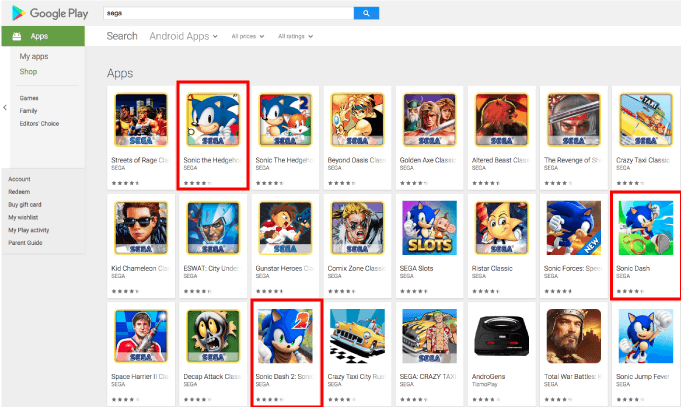Image resolution: width=681 pixels, height=407 pixels.
Task: Open My Play activity link
Action: [29, 230]
